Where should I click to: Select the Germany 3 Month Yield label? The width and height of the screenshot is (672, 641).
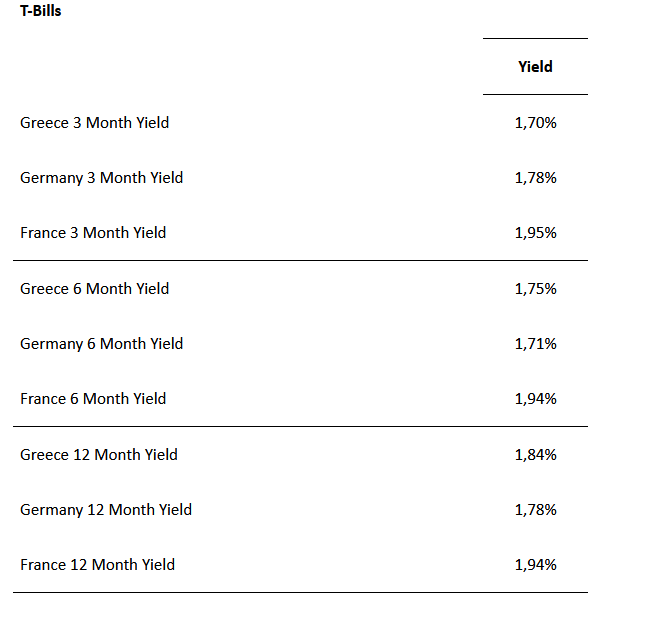click(x=101, y=178)
